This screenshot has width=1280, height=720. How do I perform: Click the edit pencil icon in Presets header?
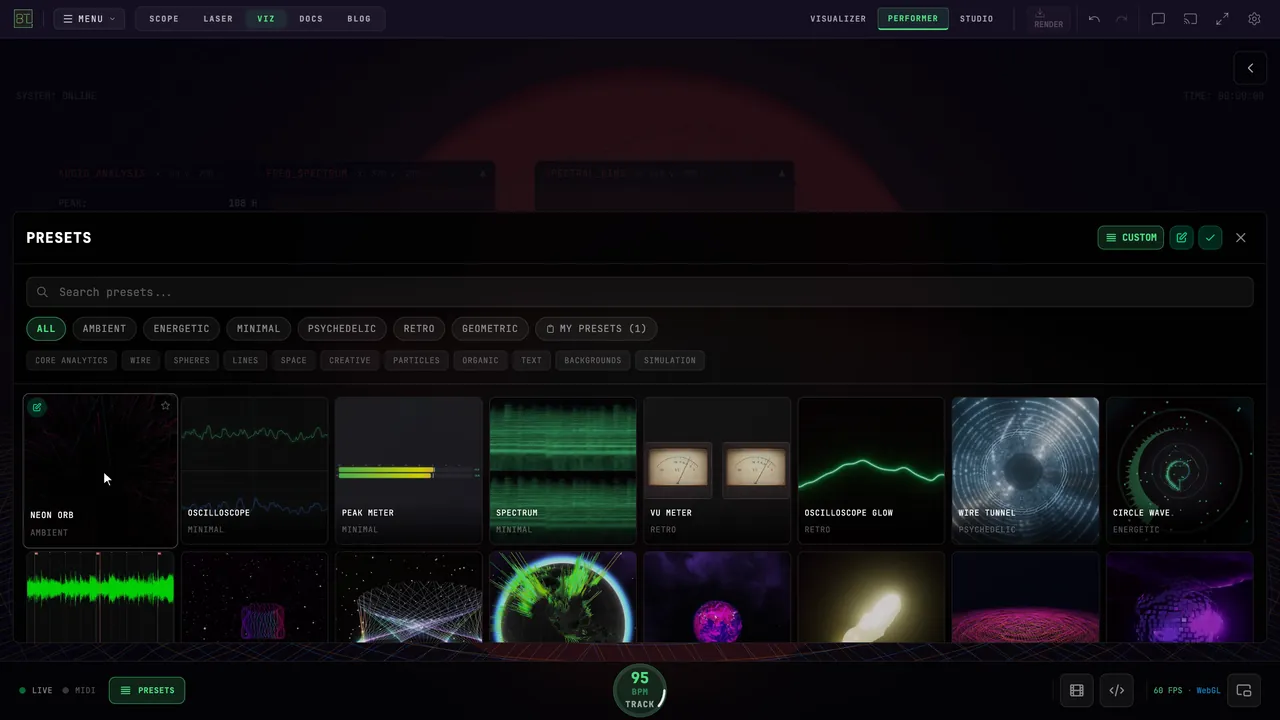1181,238
